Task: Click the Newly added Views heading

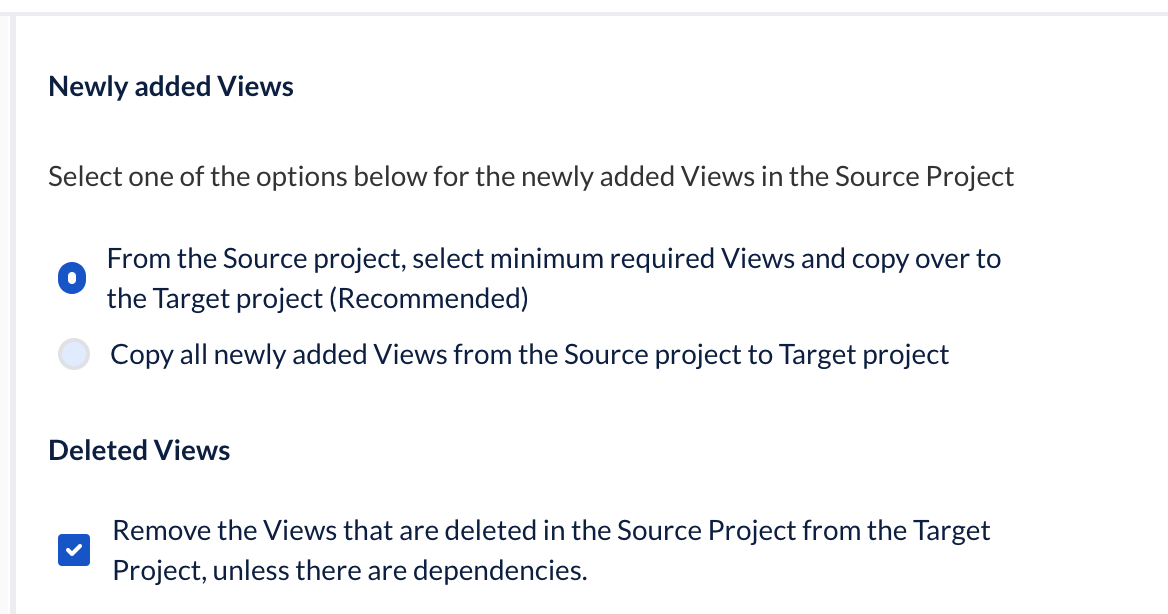Action: [x=170, y=86]
